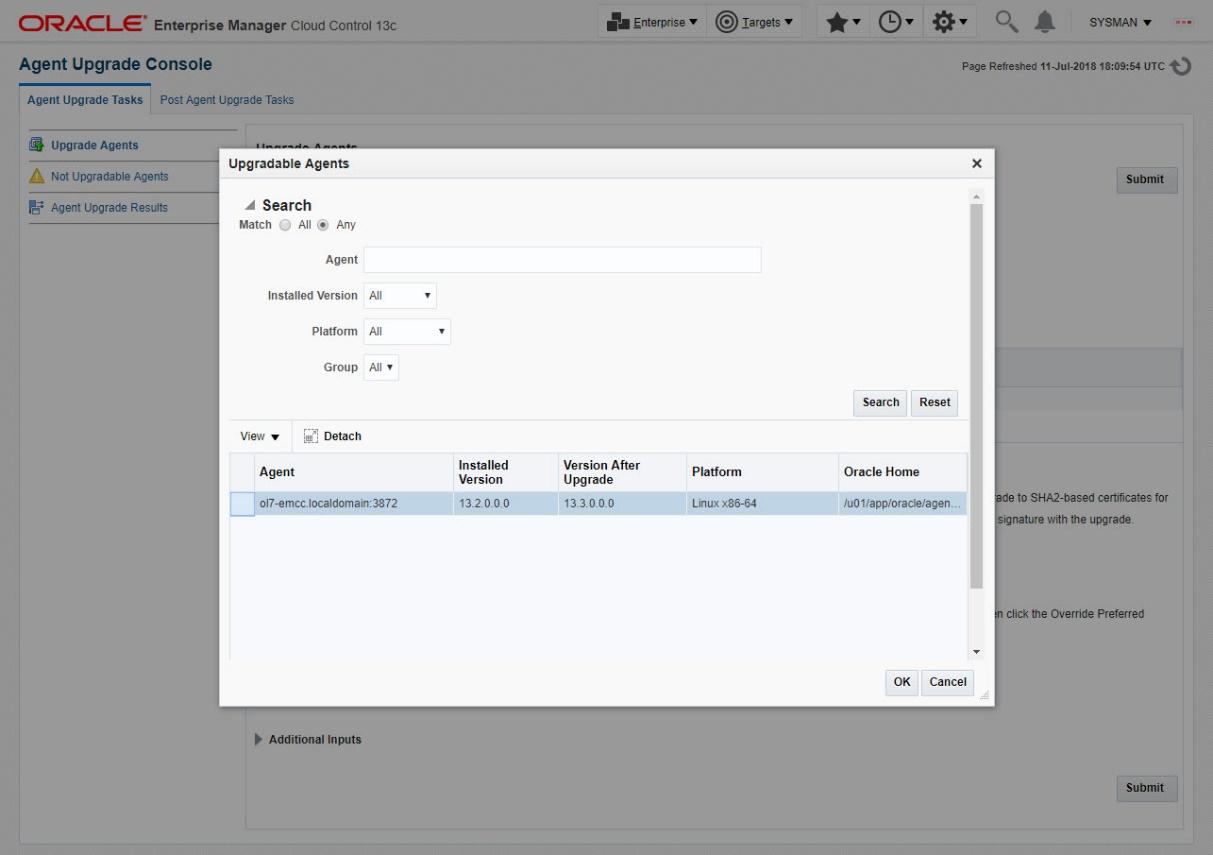Click the warning icon for Not Upgradable Agents
Screen dimensions: 1213x855
pyautogui.click(x=37, y=177)
